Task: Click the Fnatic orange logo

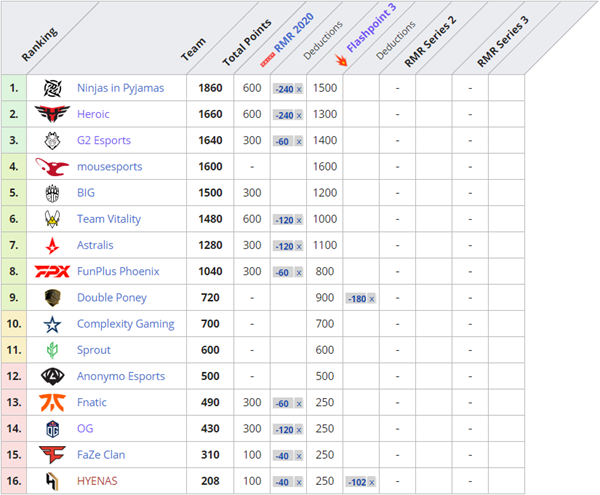Action: click(51, 402)
